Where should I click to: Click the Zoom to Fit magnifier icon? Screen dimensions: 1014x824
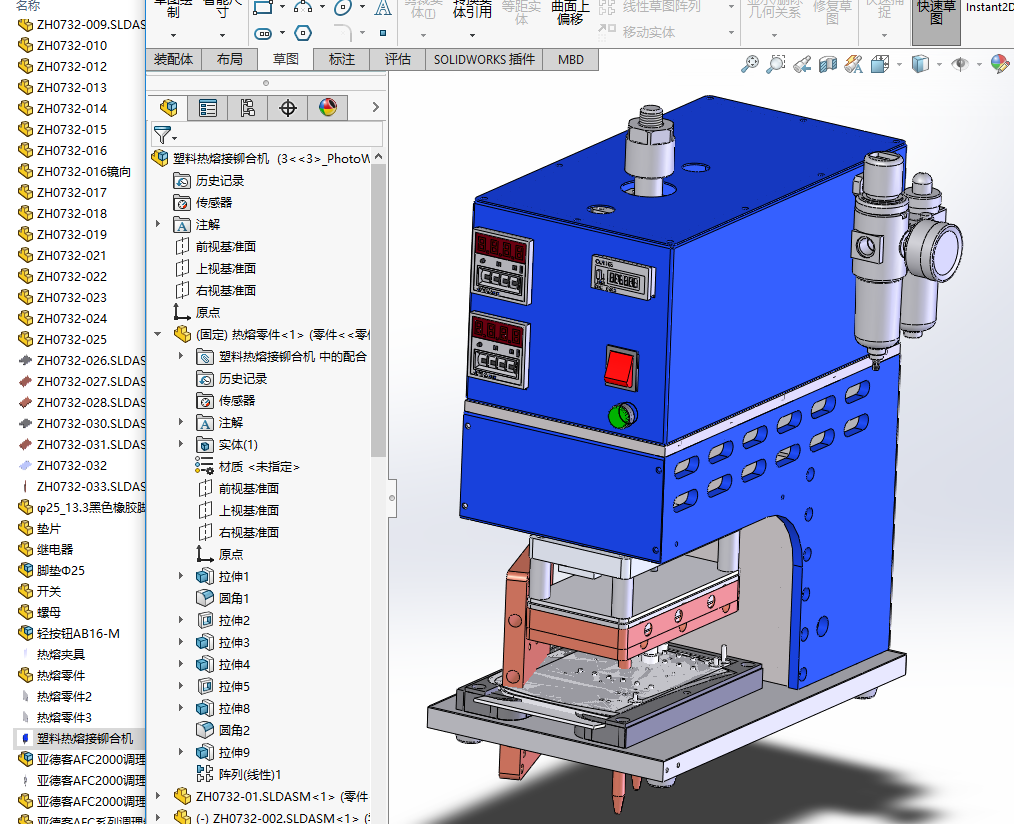[x=750, y=65]
